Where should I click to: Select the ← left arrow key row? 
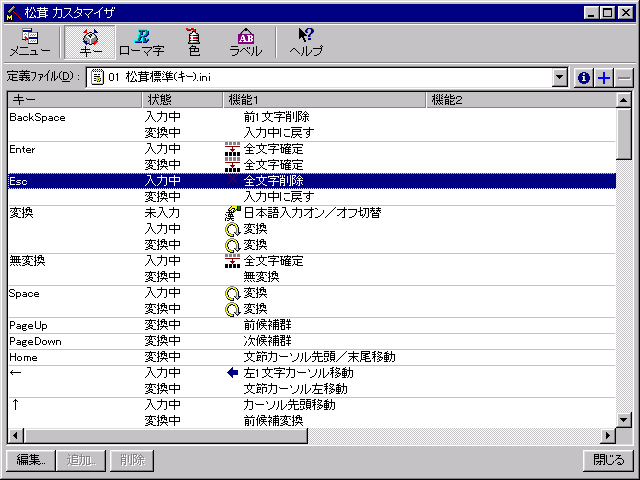[311, 373]
